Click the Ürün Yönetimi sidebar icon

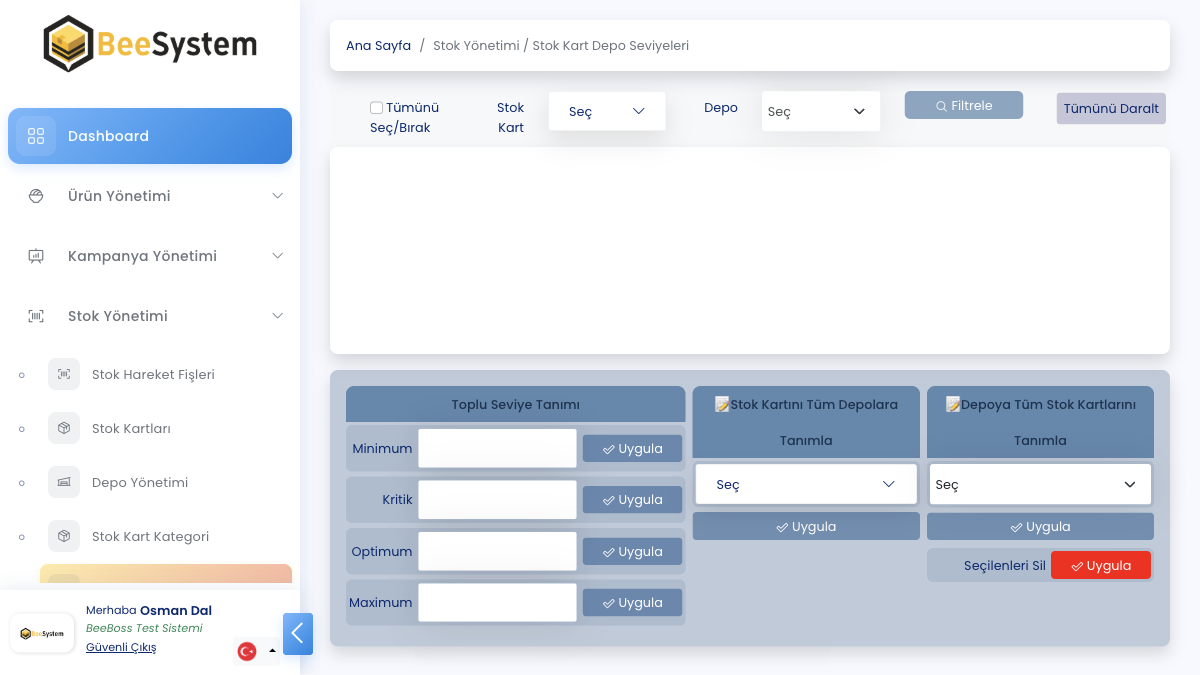click(36, 196)
